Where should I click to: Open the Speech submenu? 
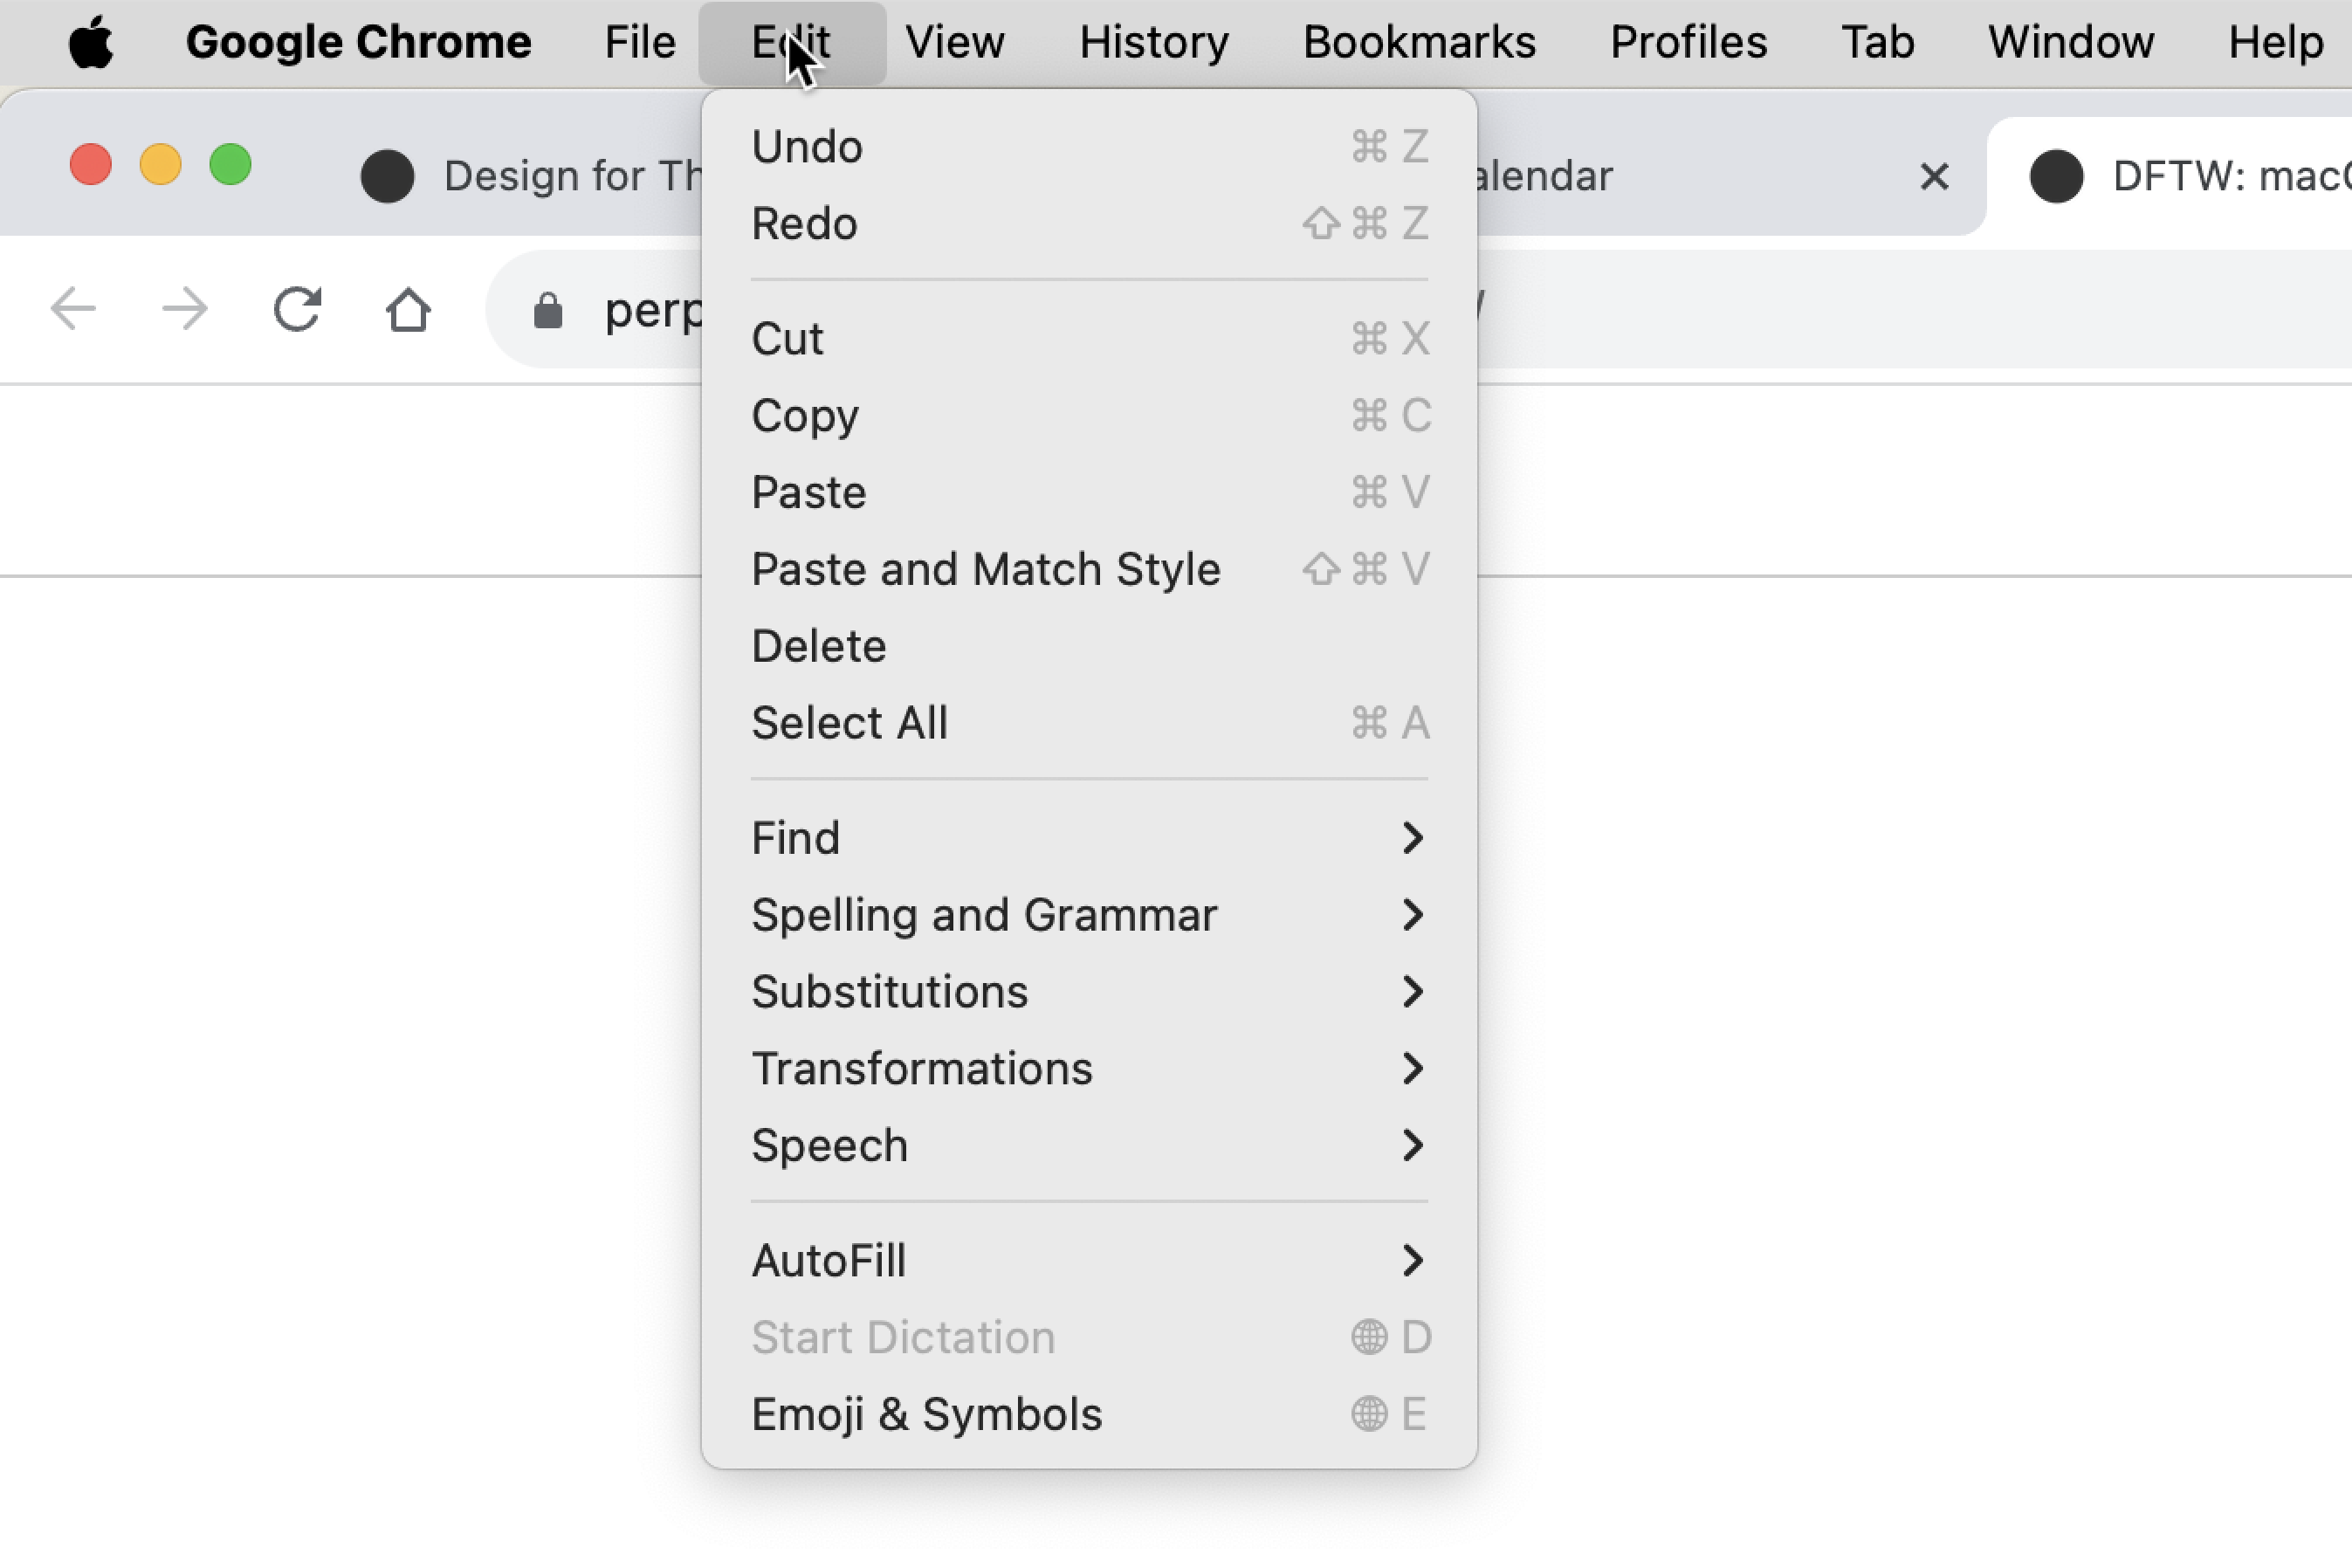point(1088,1146)
